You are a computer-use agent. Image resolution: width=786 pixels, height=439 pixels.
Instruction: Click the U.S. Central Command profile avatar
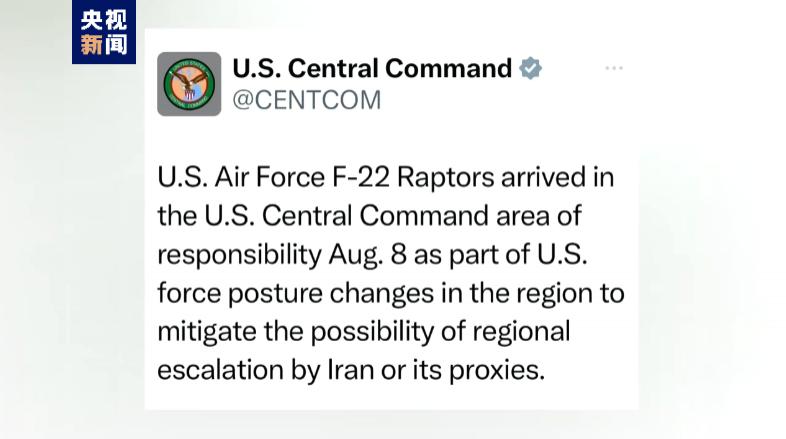tap(189, 84)
